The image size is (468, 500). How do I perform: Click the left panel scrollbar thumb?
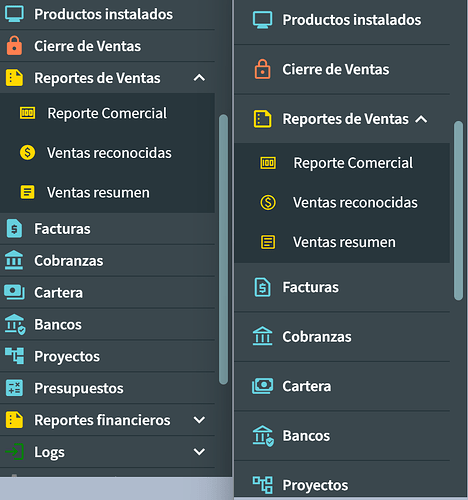click(x=223, y=249)
